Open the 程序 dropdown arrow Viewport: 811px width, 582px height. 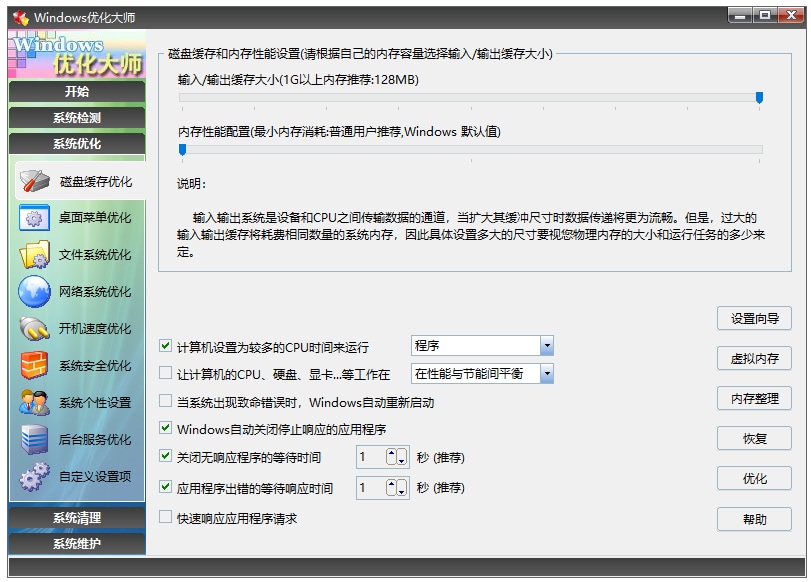pos(547,346)
